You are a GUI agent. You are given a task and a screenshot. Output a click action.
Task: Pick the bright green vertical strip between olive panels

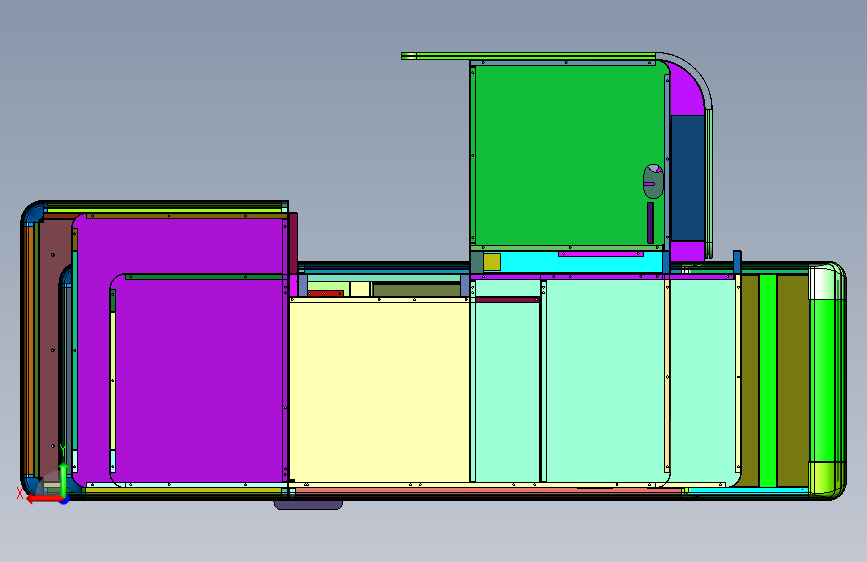point(768,381)
